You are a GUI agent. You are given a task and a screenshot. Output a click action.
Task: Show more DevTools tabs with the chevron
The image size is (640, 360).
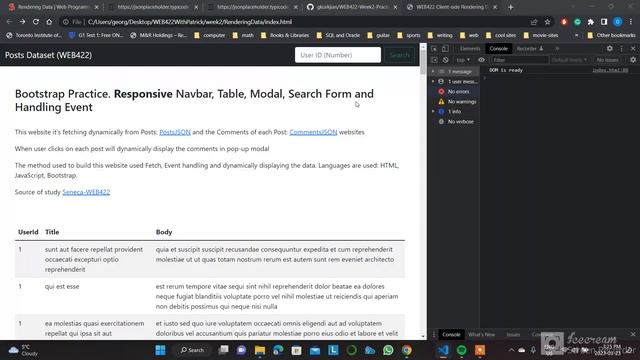click(x=557, y=49)
